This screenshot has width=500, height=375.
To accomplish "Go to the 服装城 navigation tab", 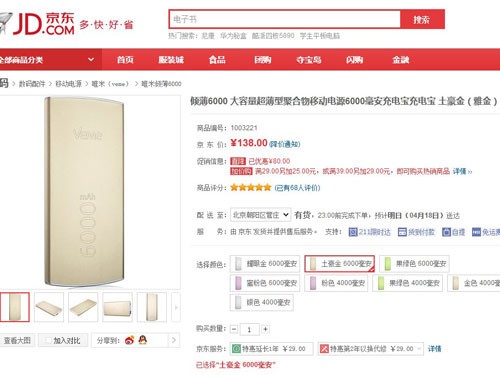I will click(171, 60).
